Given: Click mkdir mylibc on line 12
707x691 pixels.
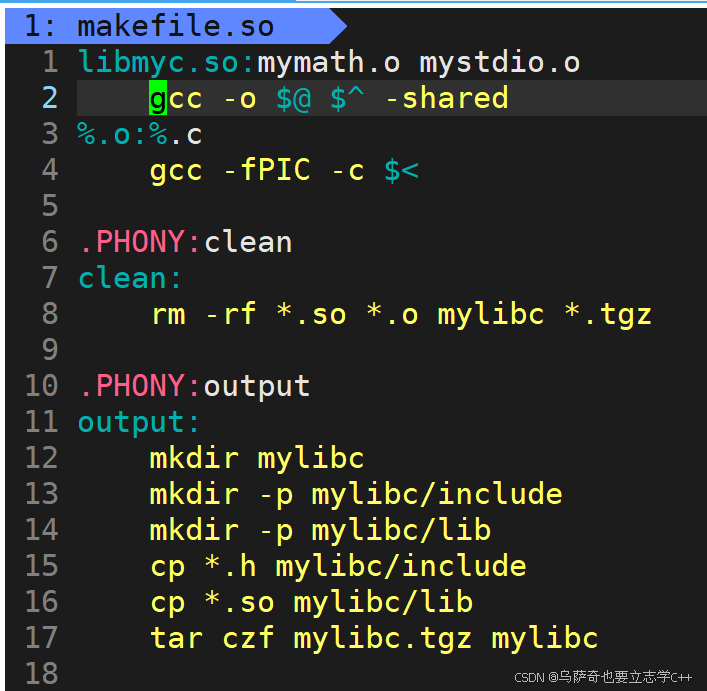Looking at the screenshot, I should pyautogui.click(x=257, y=458).
